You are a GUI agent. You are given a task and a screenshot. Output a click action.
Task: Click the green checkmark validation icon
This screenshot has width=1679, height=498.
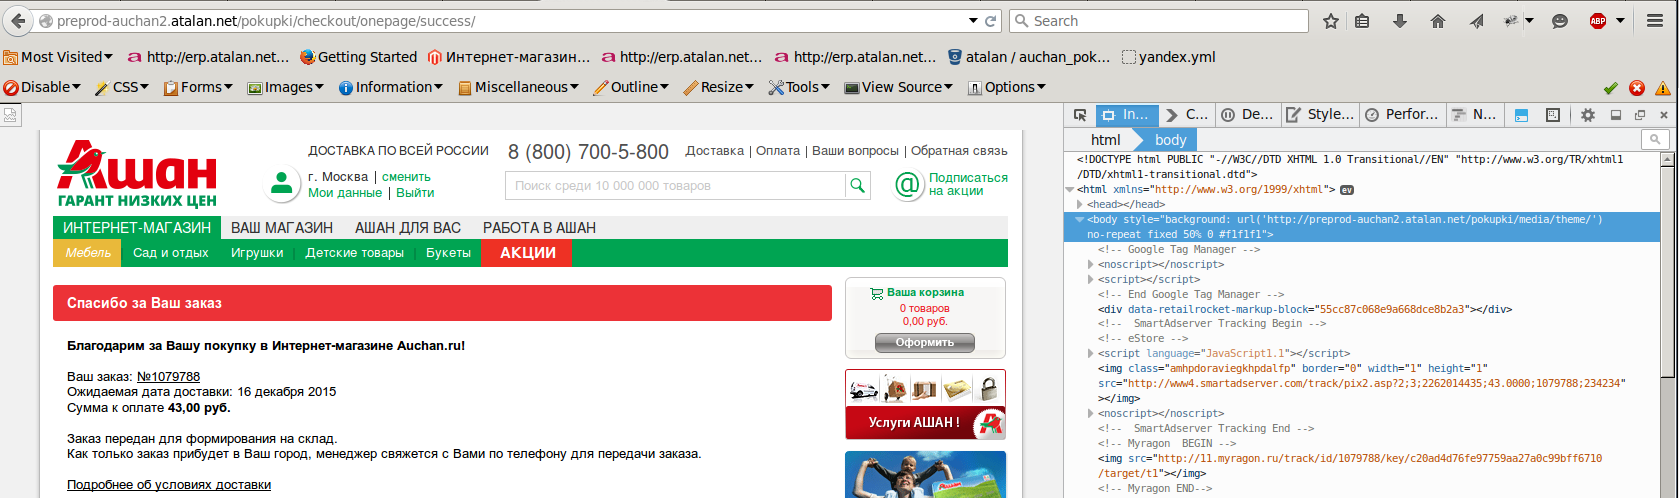coord(1610,88)
